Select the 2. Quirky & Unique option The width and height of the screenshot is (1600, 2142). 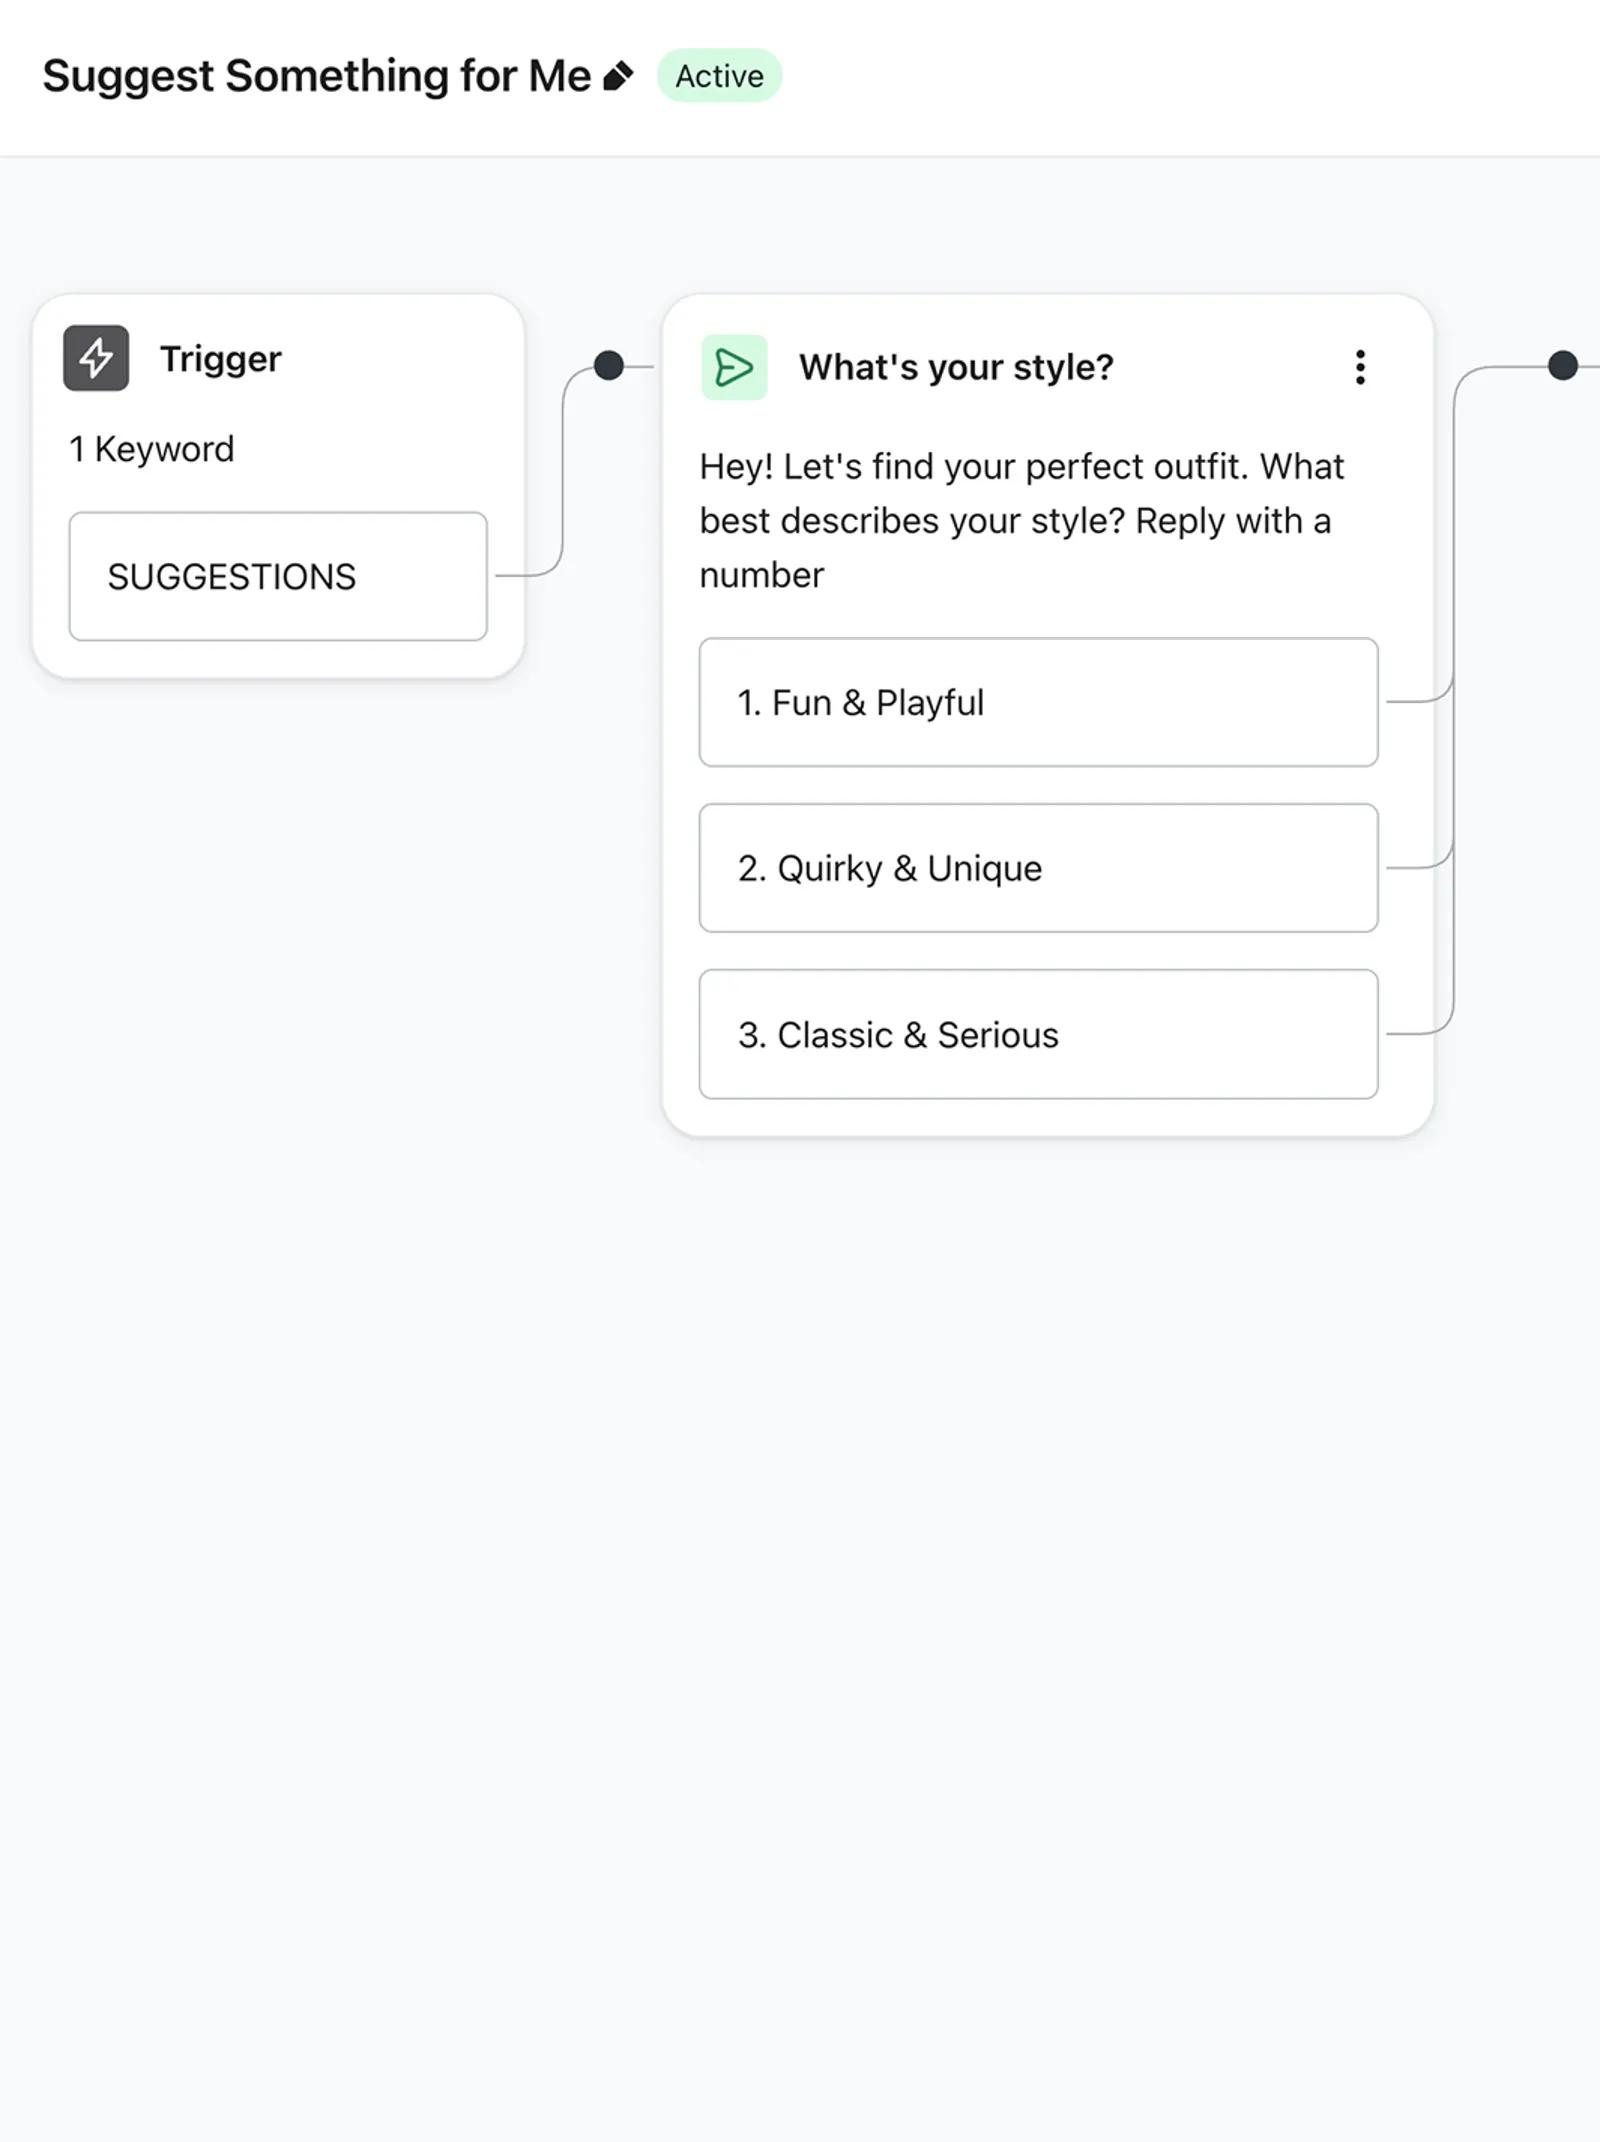tap(1038, 868)
